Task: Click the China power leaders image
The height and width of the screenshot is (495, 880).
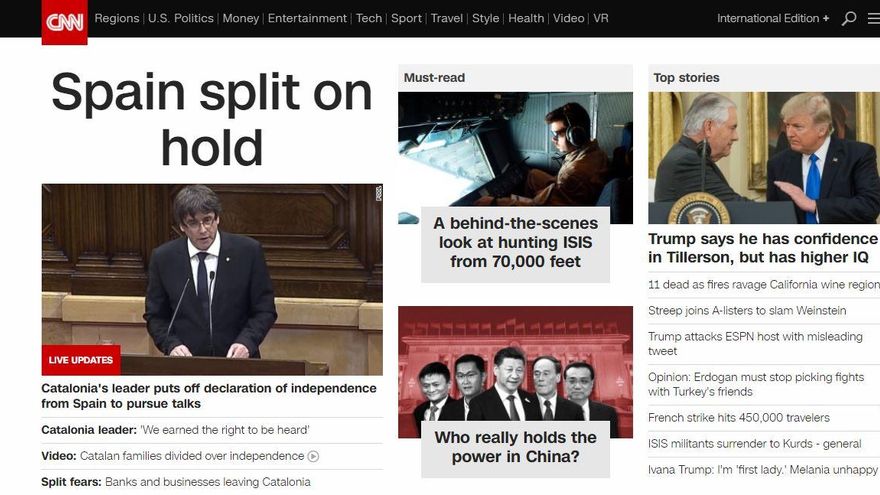Action: [x=515, y=365]
